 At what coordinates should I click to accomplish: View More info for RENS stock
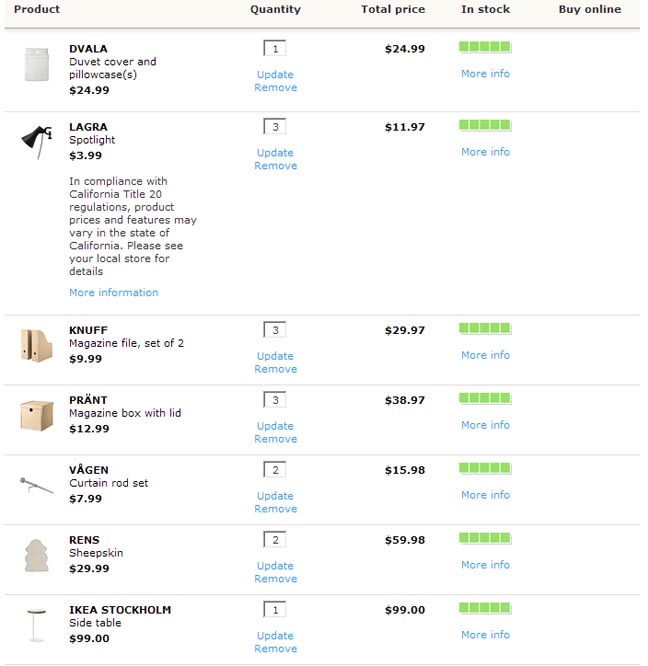click(x=485, y=565)
